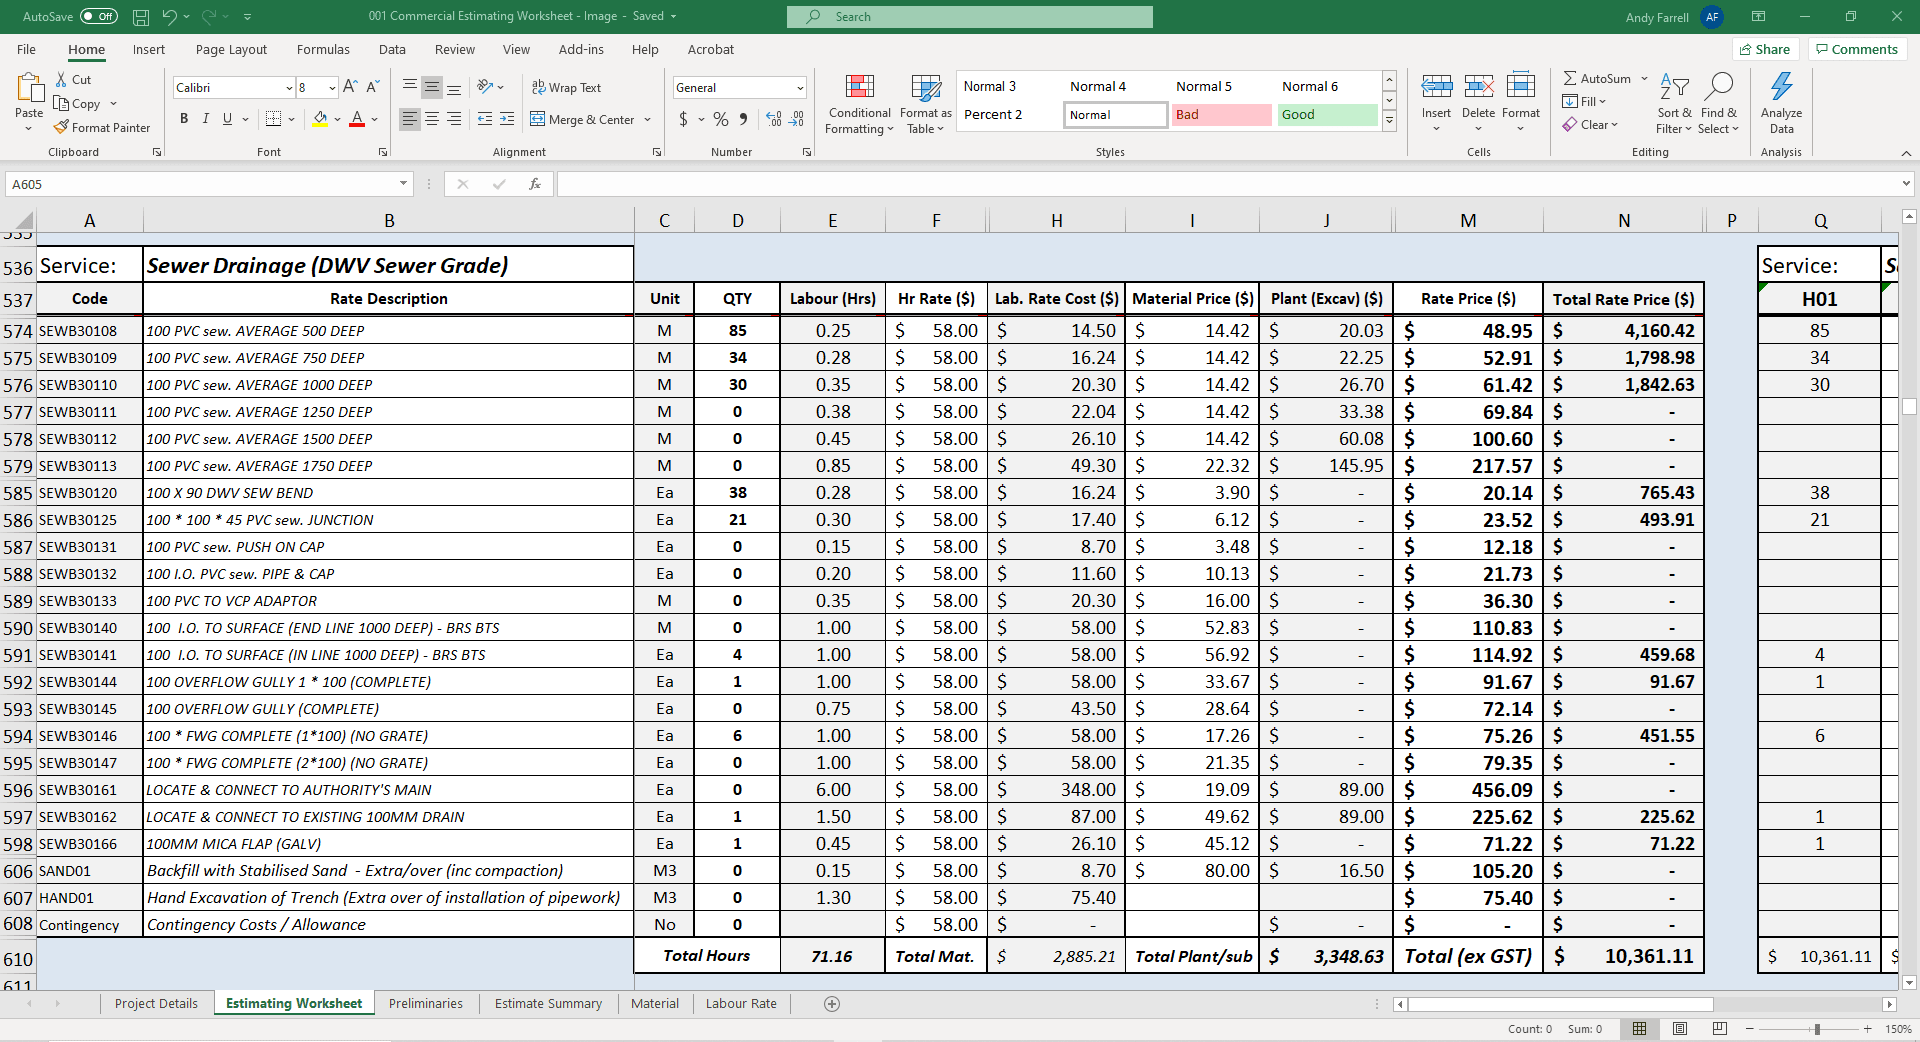The height and width of the screenshot is (1042, 1920).
Task: Switch to Page Layout view in status bar
Action: (x=1680, y=1029)
